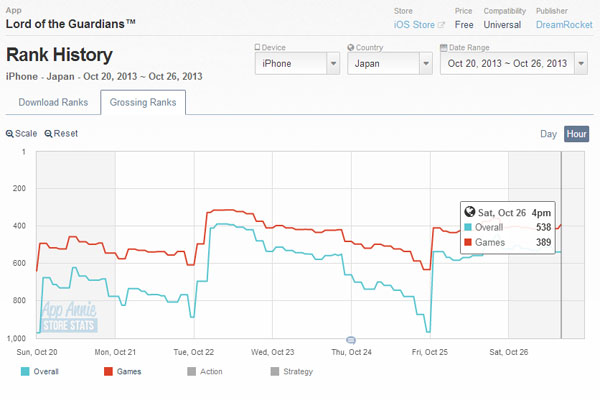This screenshot has width=600, height=400.
Task: Open the Country dropdown showing Japan
Action: [390, 64]
